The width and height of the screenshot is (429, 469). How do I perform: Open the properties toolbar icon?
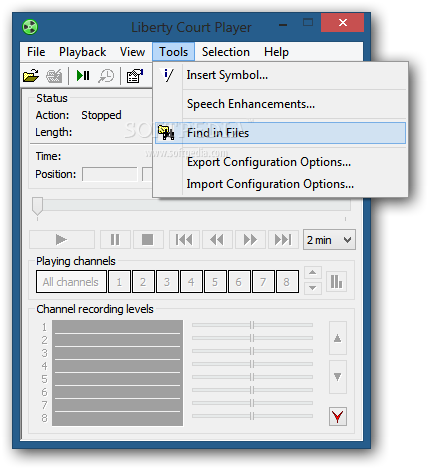[135, 76]
